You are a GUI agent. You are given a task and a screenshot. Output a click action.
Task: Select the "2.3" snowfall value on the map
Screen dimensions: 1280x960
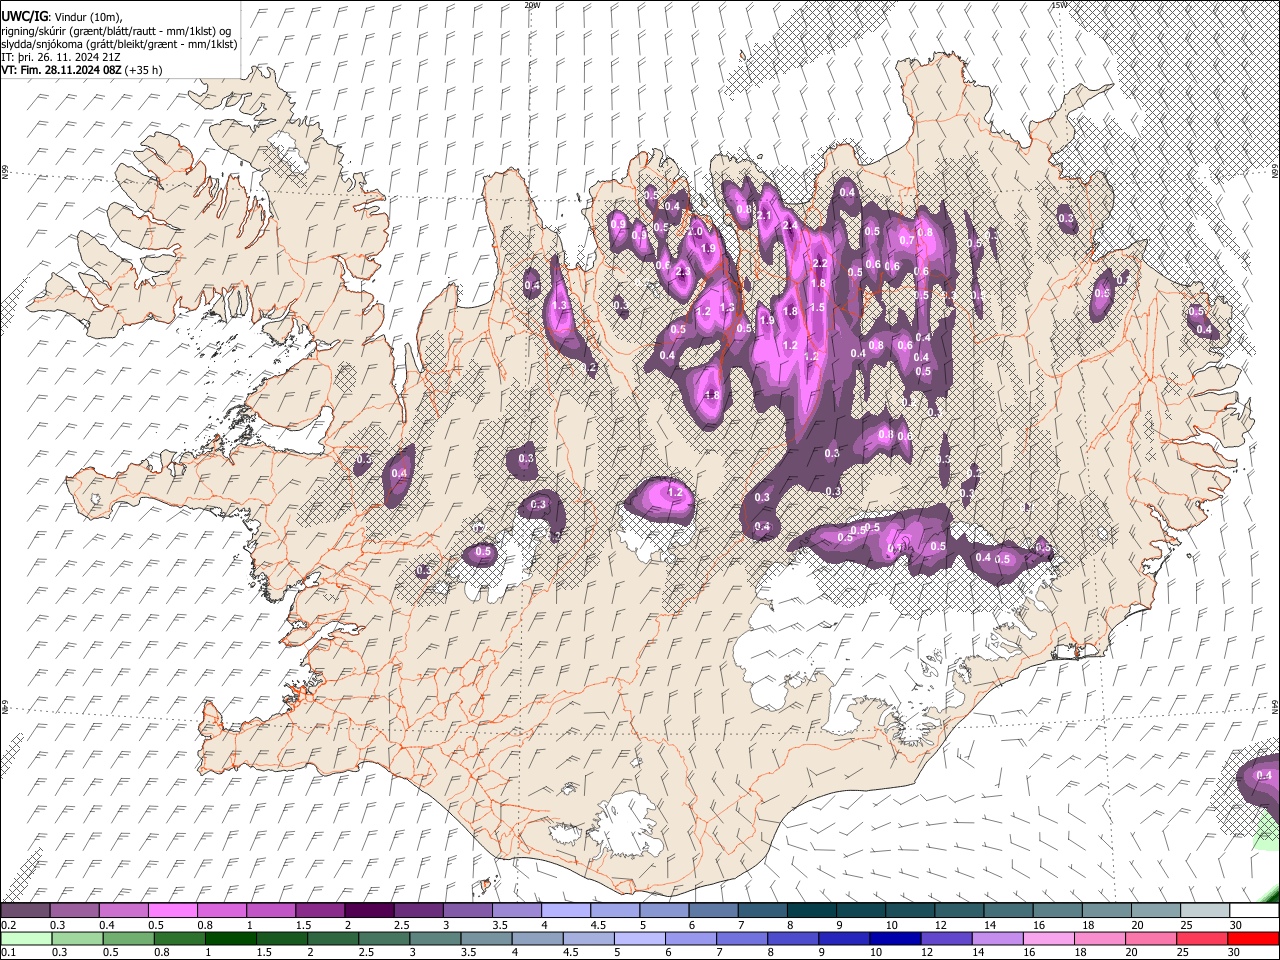(x=684, y=272)
